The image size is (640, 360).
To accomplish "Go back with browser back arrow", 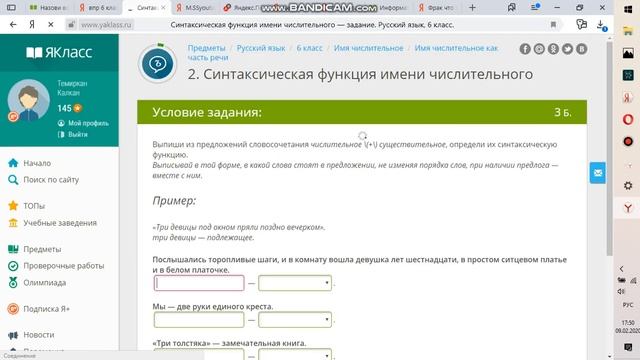I will point(13,25).
